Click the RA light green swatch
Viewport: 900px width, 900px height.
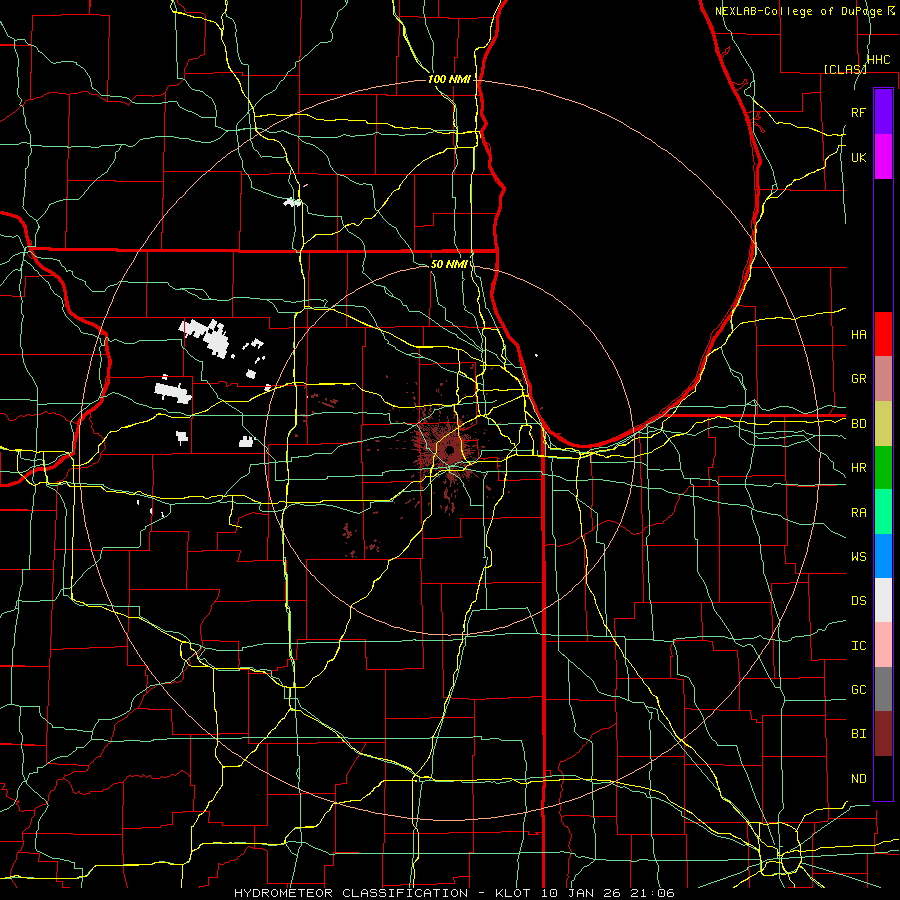[883, 512]
